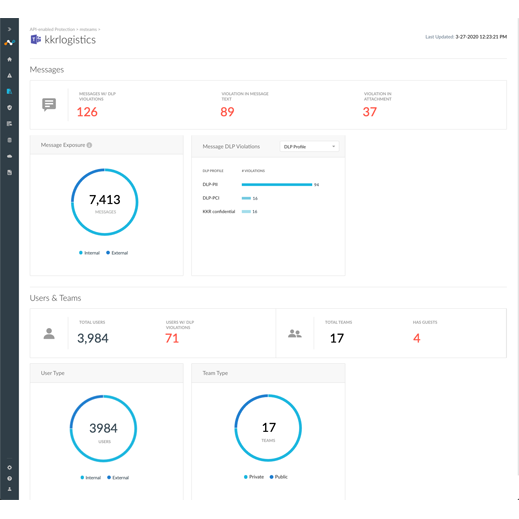This screenshot has width=519, height=519.
Task: Click the DLP PROFILE column header
Action: coord(213,171)
